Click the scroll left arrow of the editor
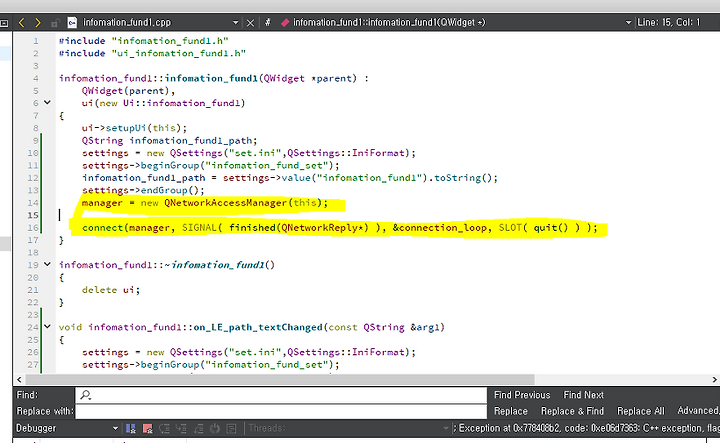The width and height of the screenshot is (720, 443). click(19, 379)
